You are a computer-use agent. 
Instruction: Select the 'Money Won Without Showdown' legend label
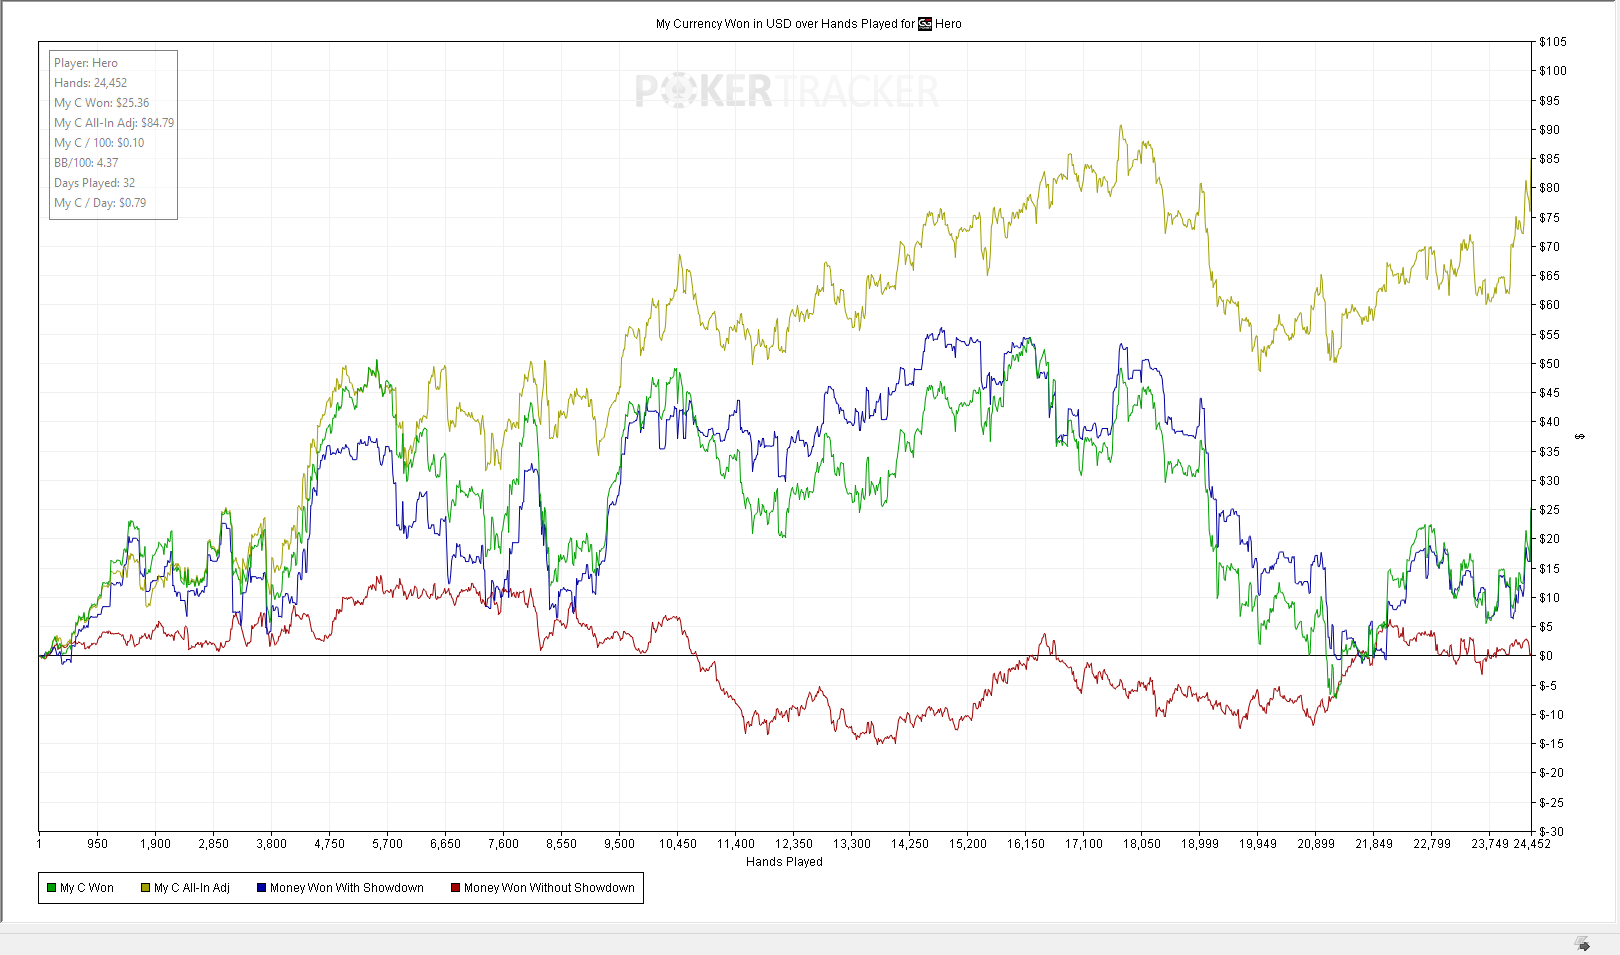click(x=549, y=888)
